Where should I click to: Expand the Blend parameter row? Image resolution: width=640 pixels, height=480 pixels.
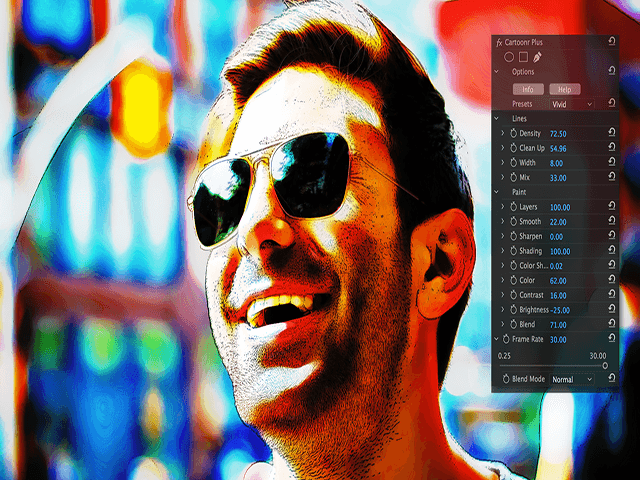click(x=503, y=324)
